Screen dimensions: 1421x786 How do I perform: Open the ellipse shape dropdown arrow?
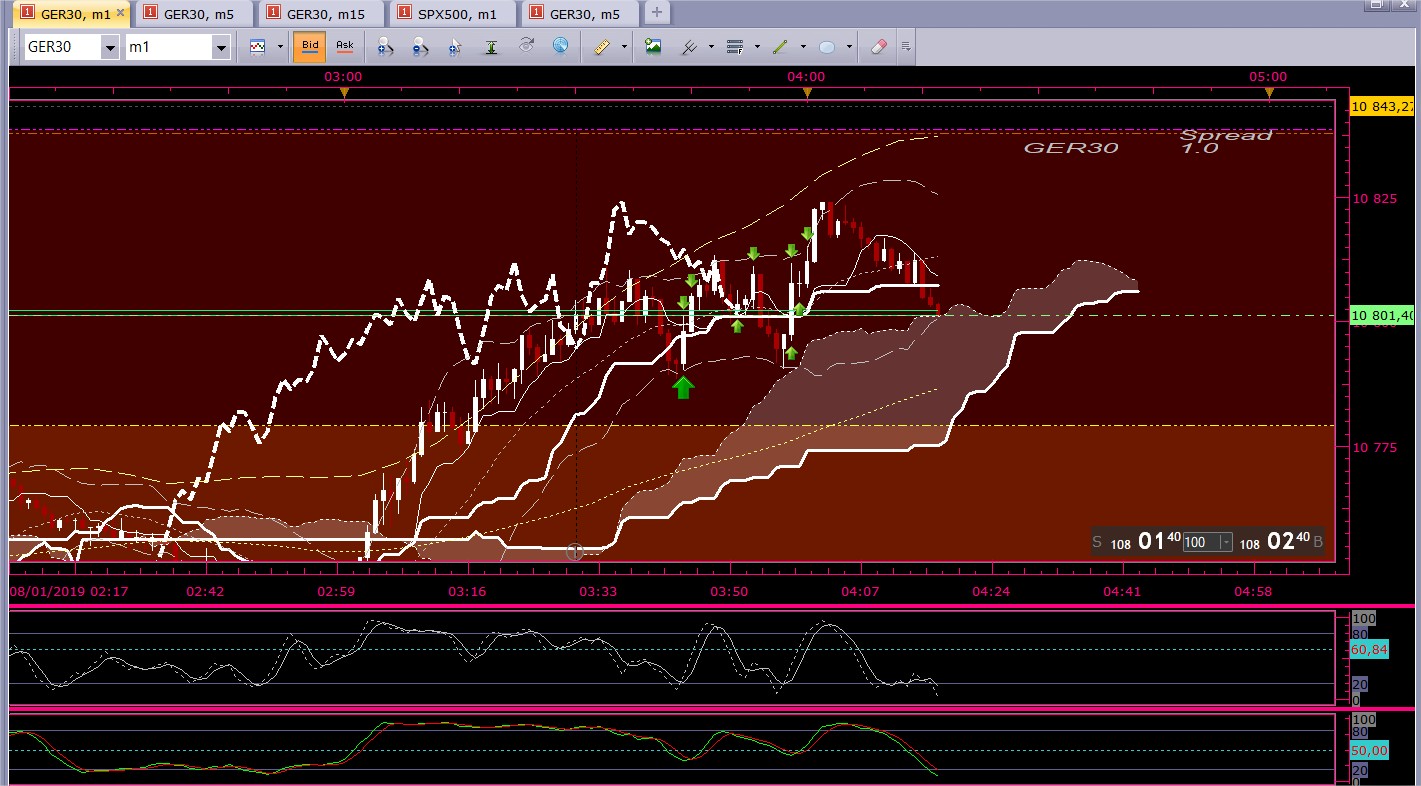pos(849,46)
